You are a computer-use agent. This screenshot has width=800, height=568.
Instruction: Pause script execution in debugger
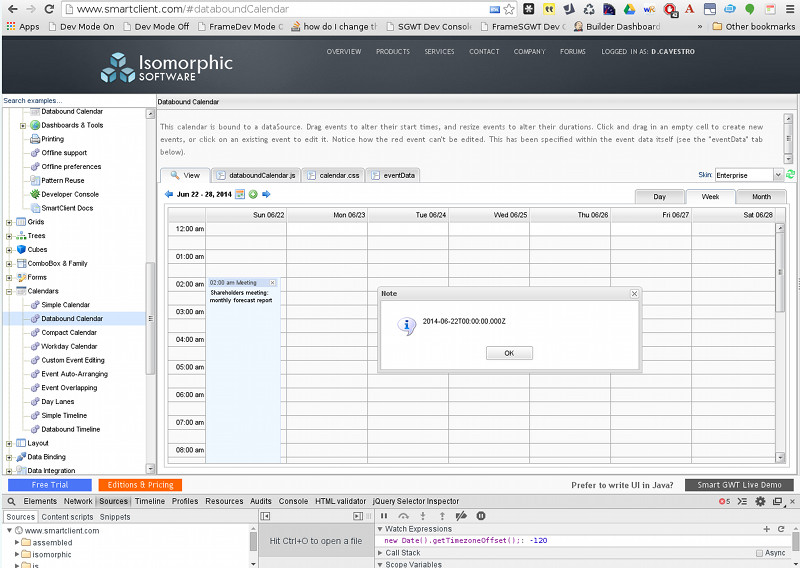coord(384,516)
